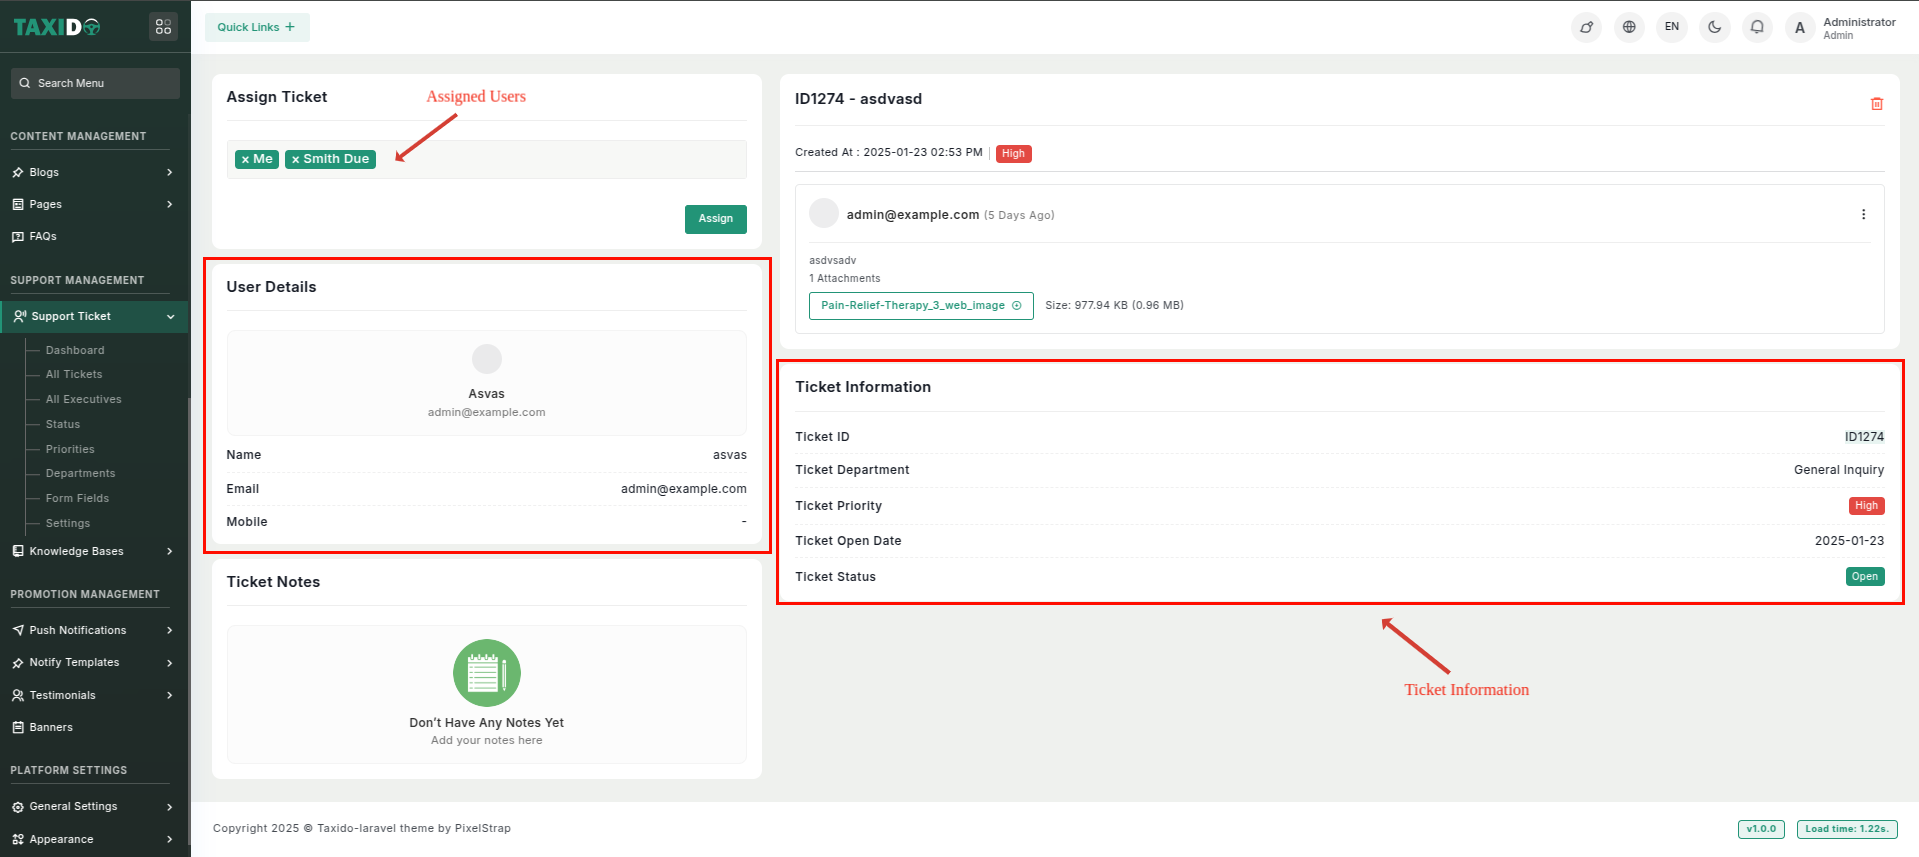Expand the Blogs sidebar menu
1919x857 pixels.
93,172
